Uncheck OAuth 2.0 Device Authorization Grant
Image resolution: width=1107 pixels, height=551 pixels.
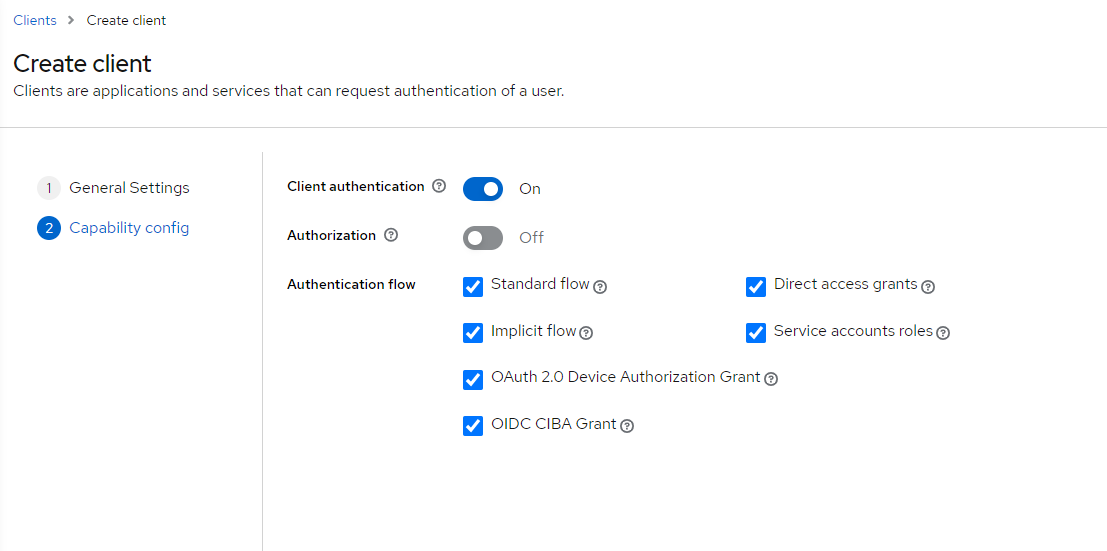click(473, 380)
